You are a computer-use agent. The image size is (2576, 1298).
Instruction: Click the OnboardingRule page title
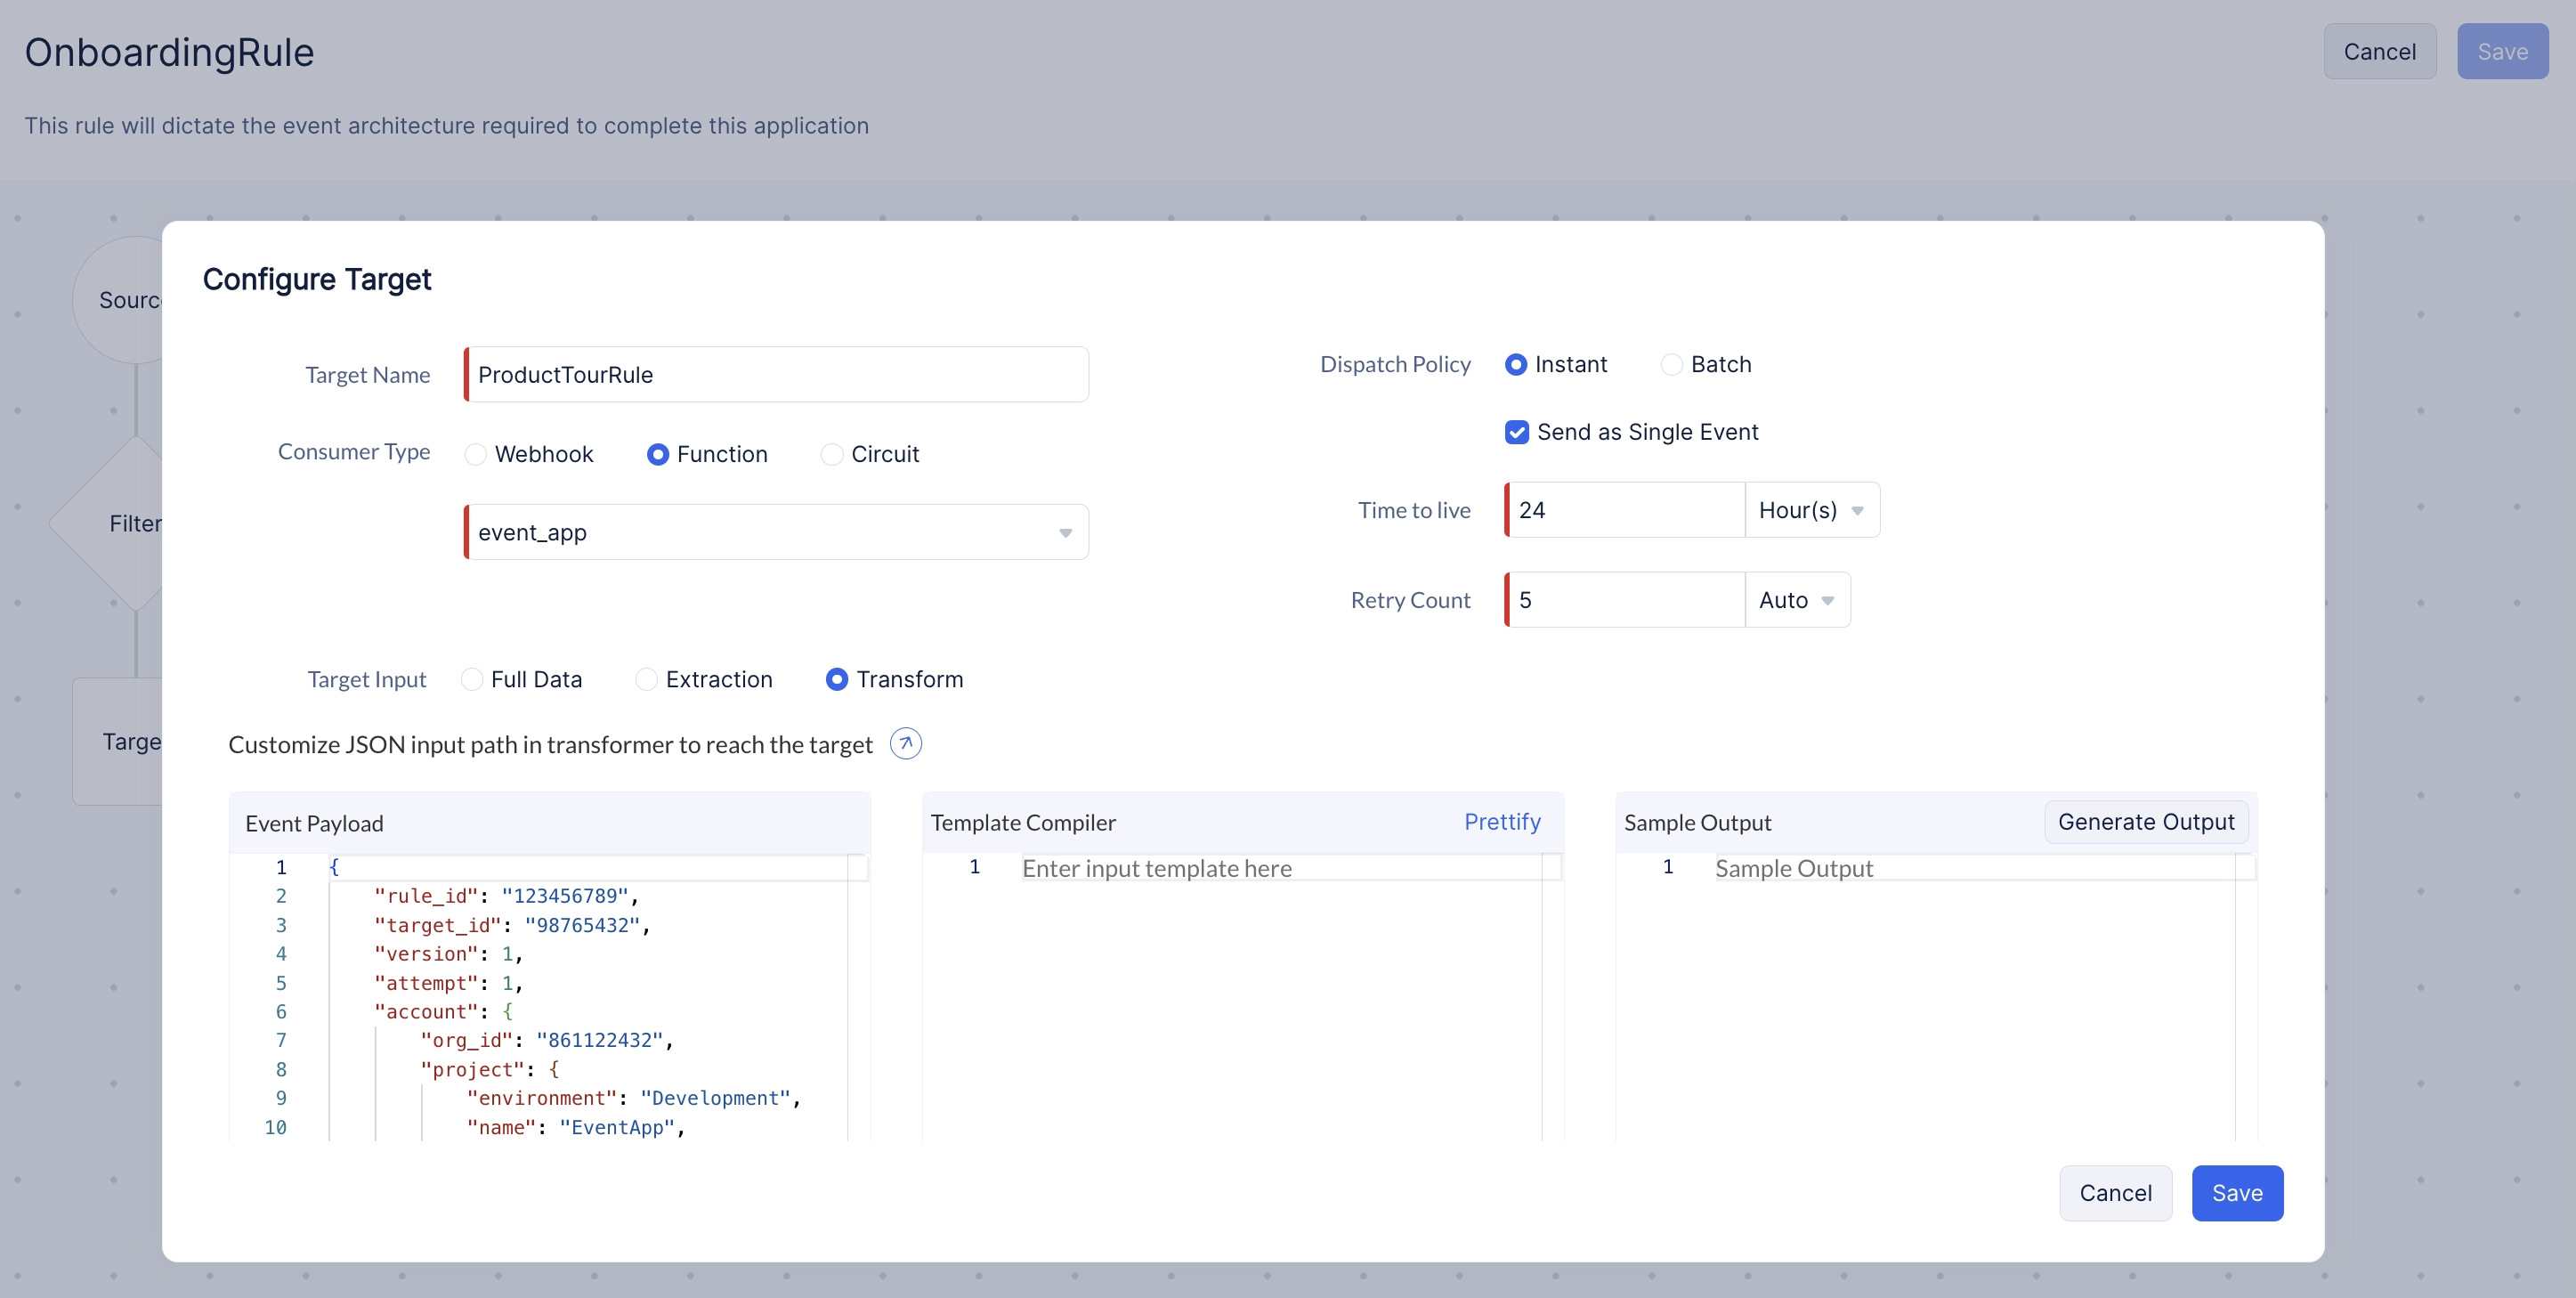pyautogui.click(x=169, y=52)
